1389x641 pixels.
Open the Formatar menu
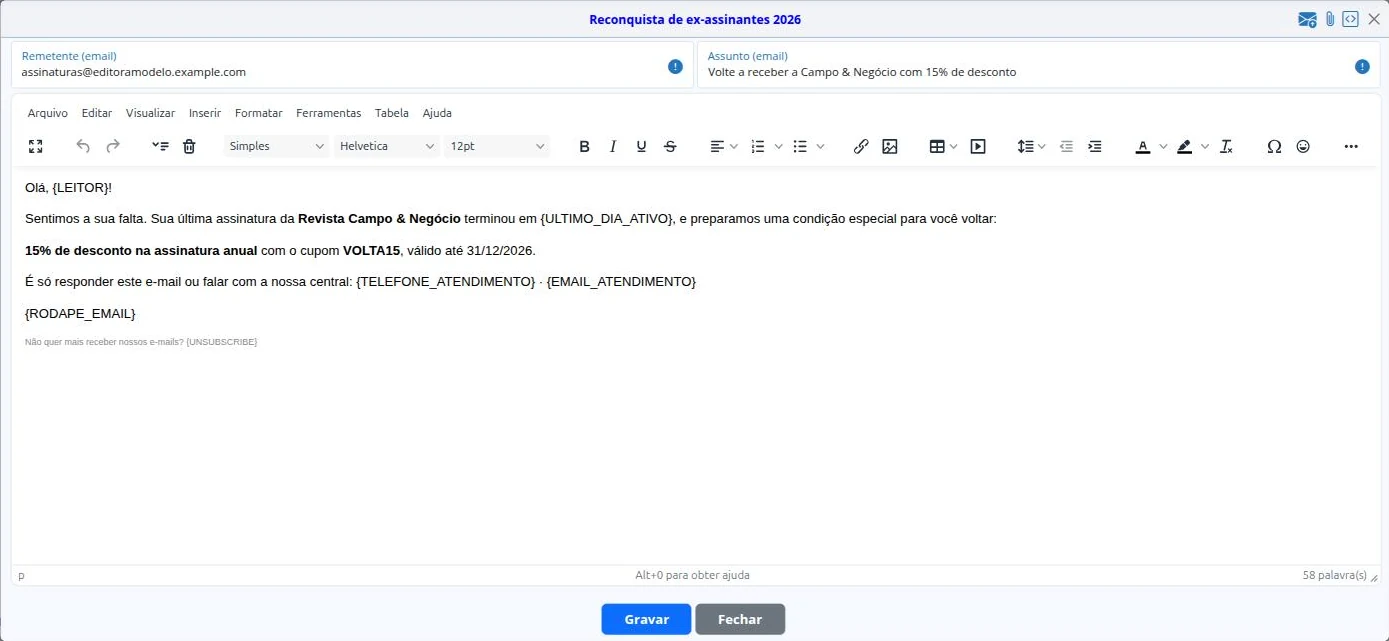click(259, 113)
